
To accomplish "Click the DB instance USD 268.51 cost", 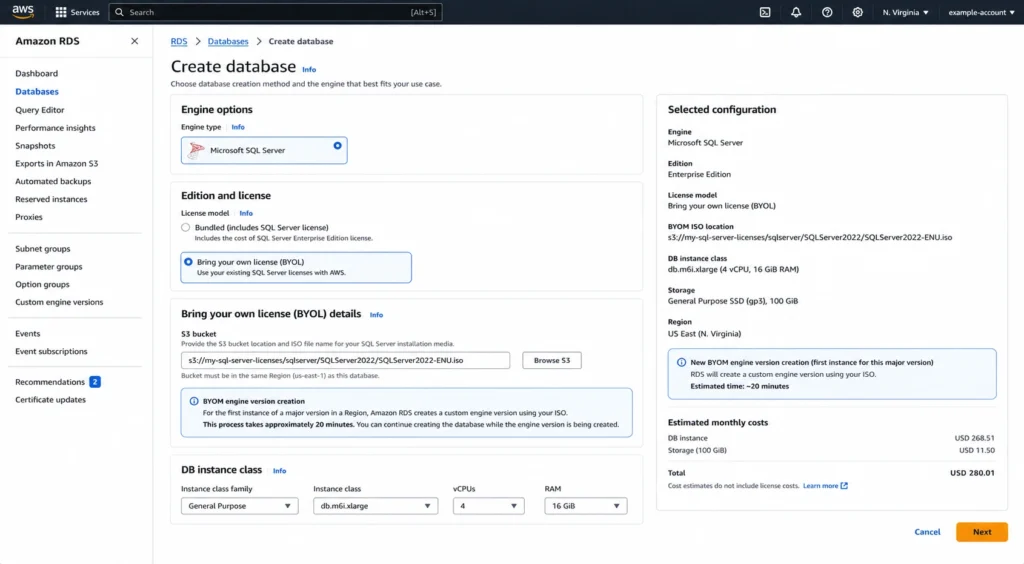I will [x=974, y=438].
